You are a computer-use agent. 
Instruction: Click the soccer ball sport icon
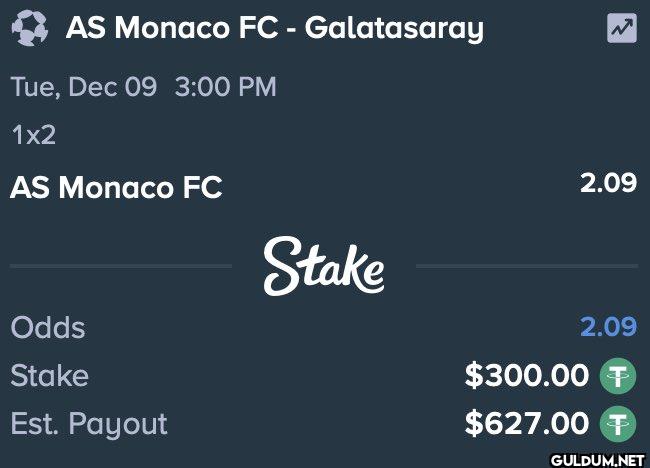[29, 28]
